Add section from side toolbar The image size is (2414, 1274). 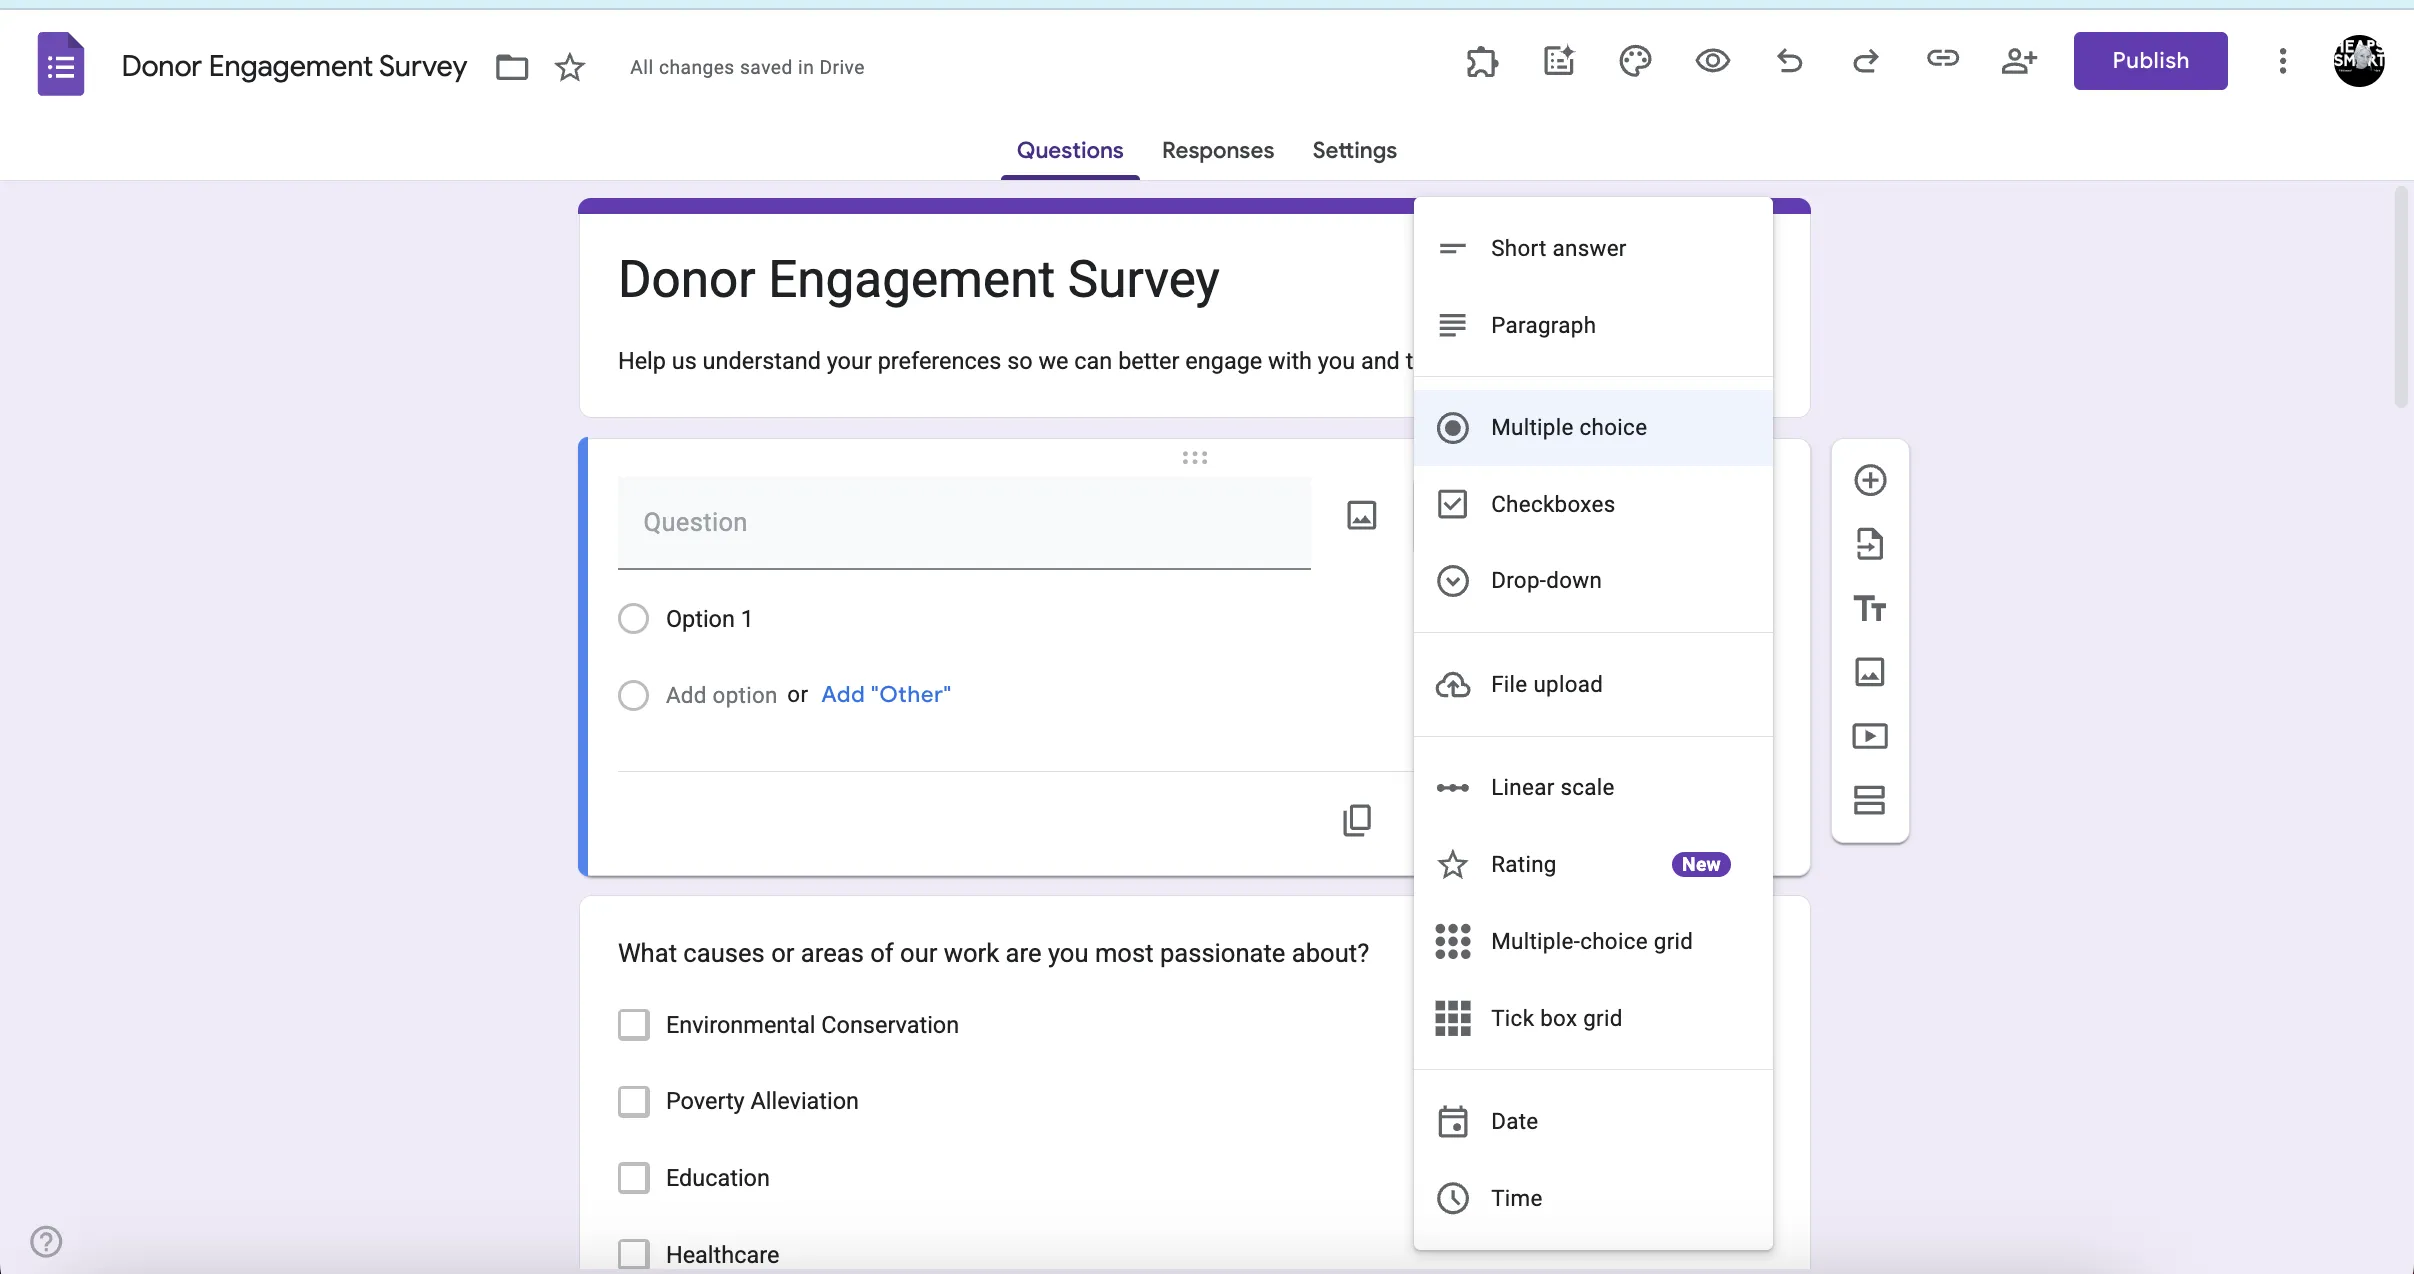coord(1870,800)
